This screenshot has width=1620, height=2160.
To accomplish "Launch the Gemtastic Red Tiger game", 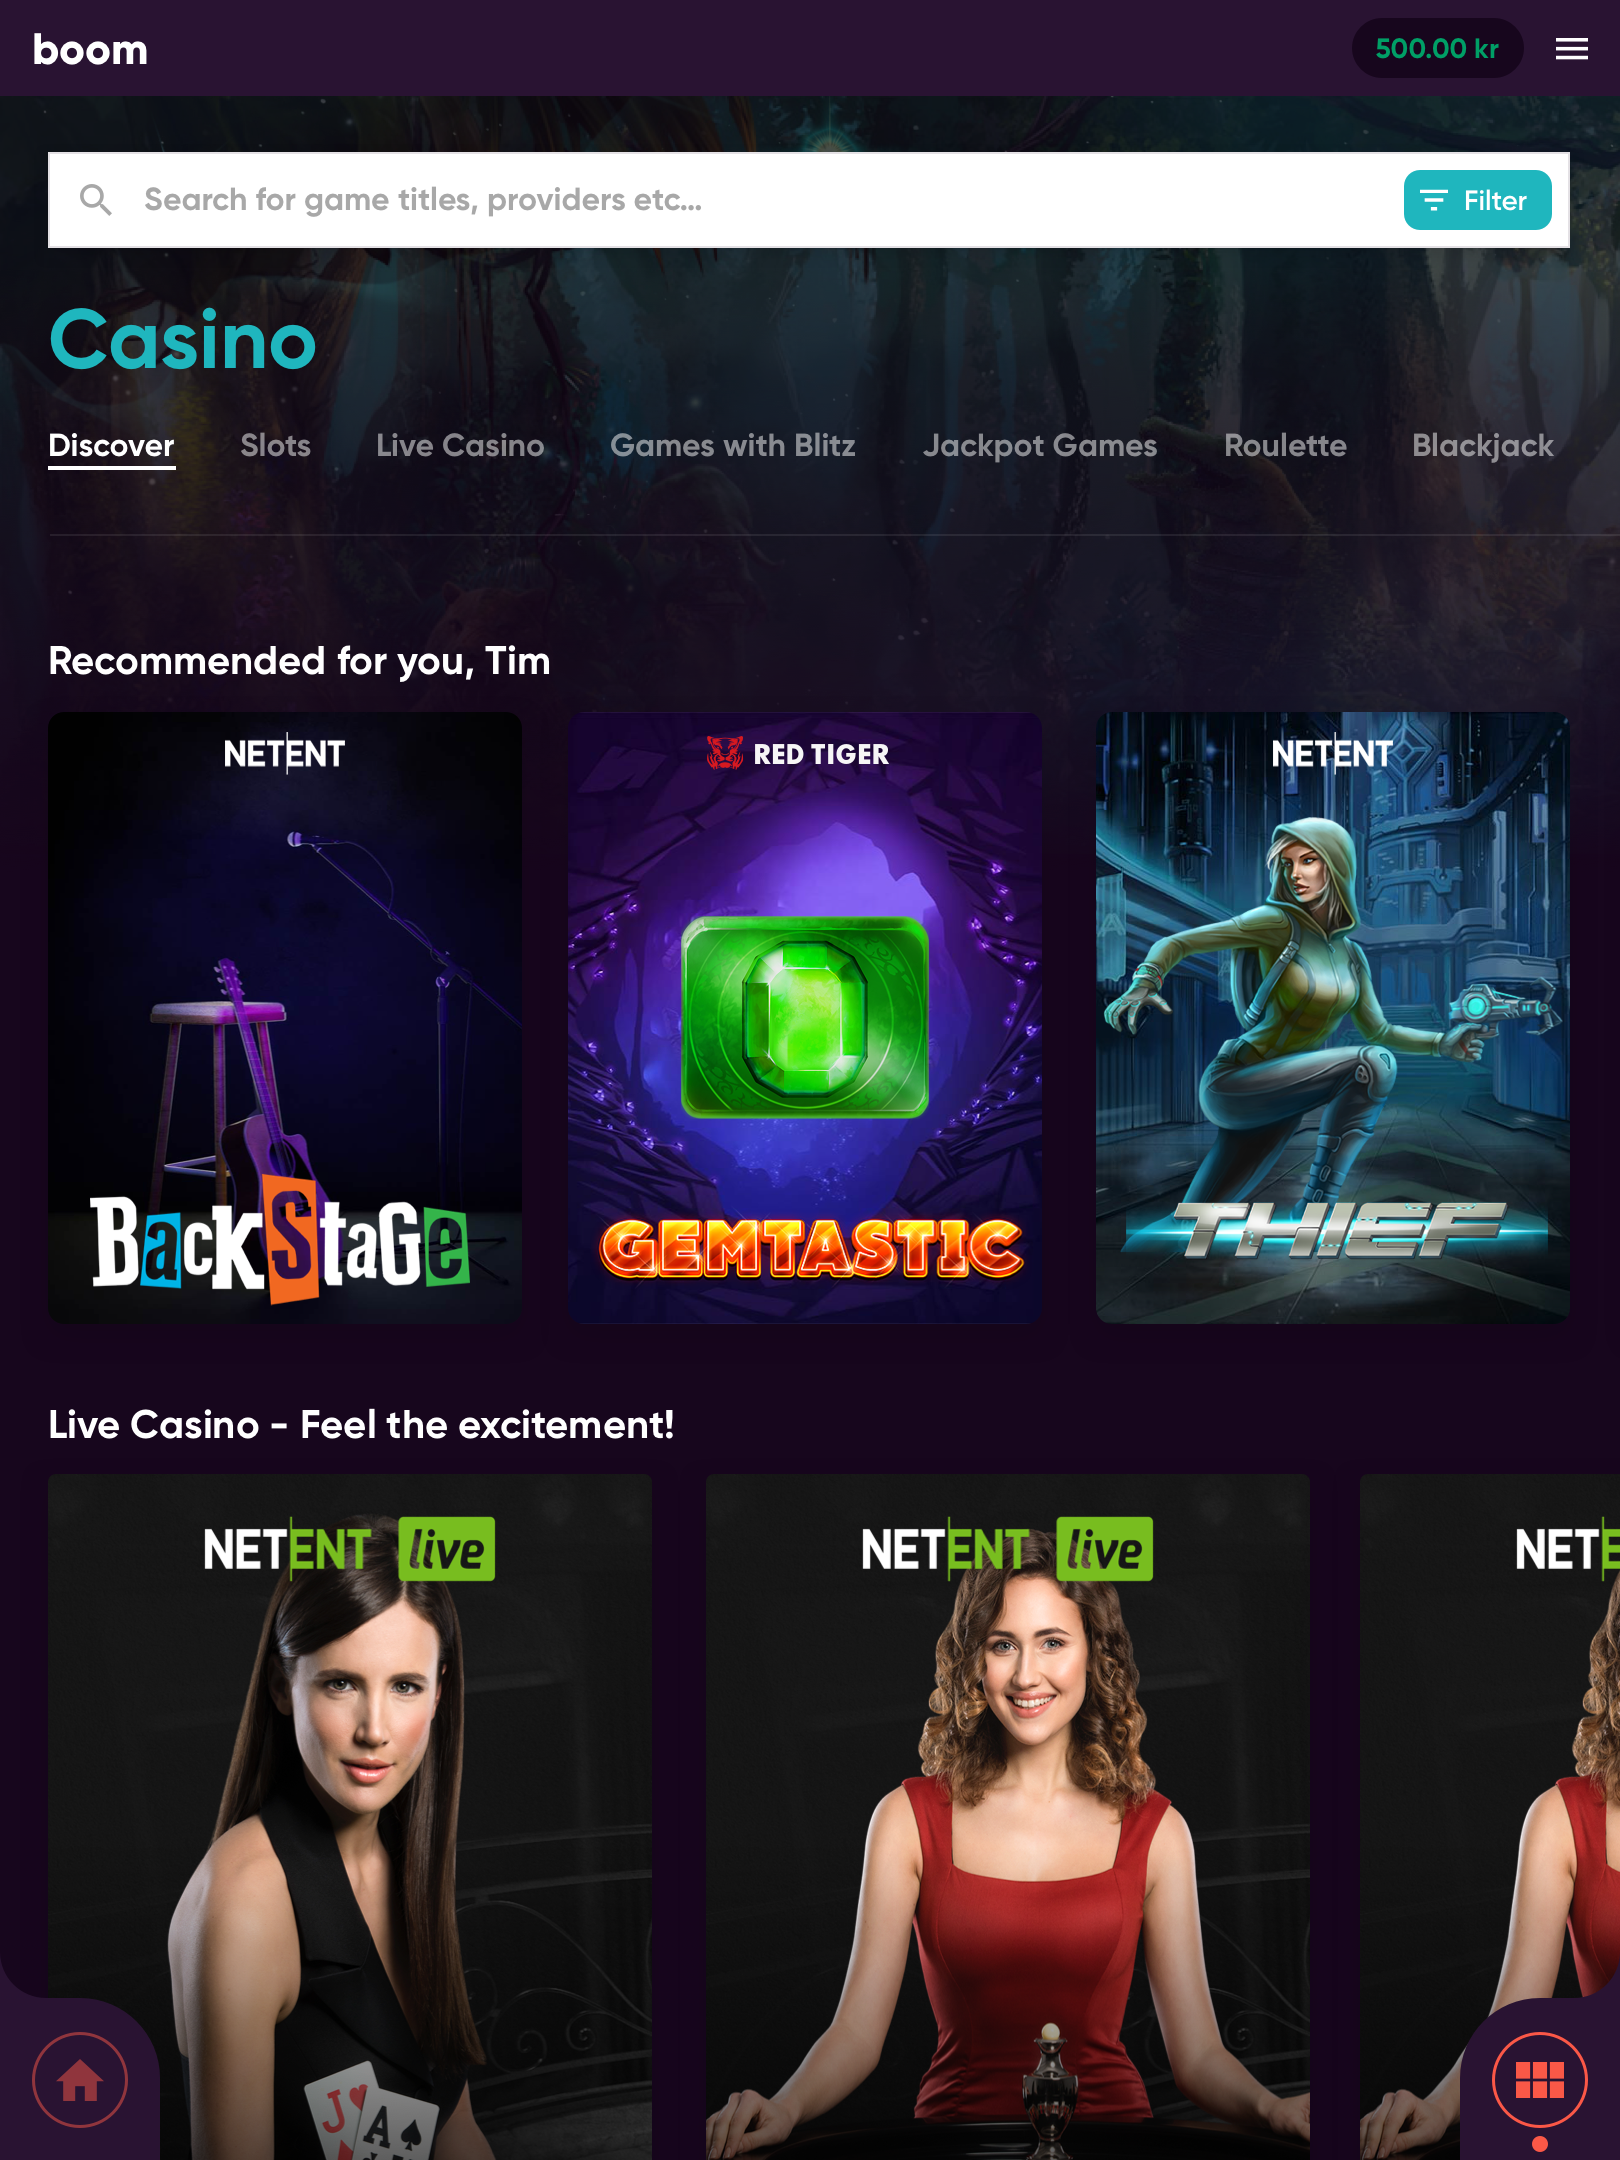I will [x=805, y=1017].
